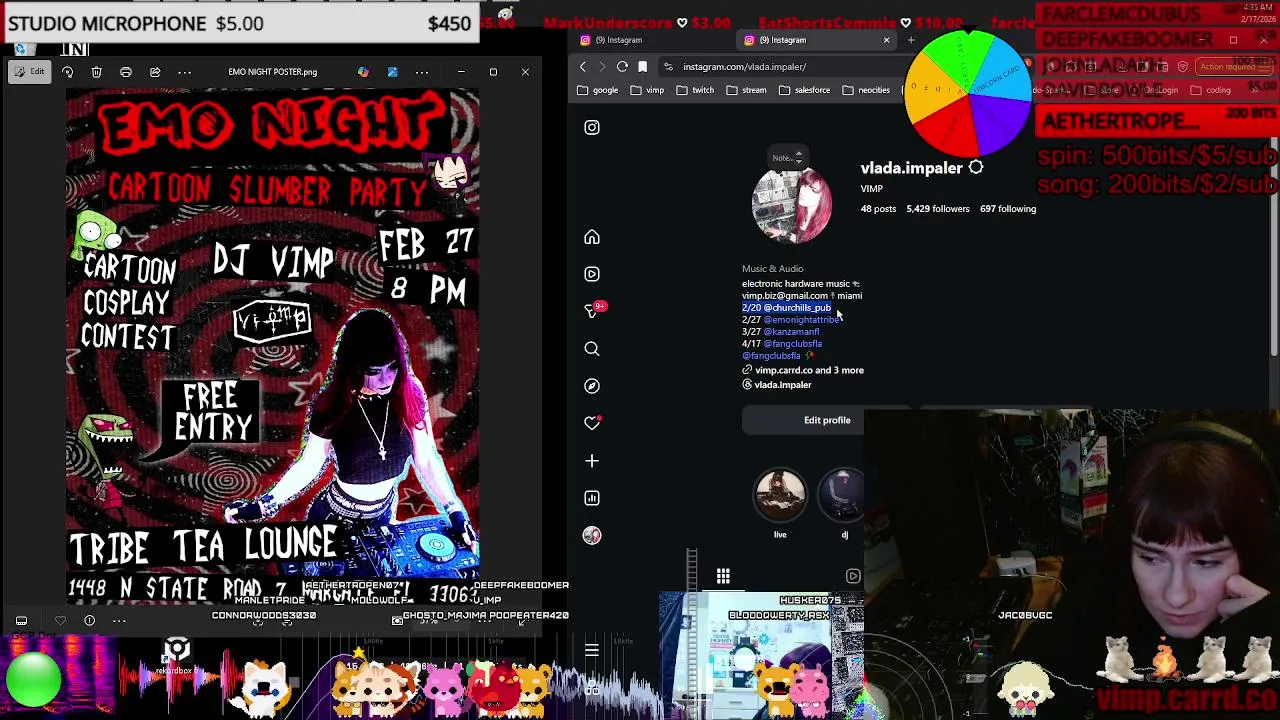Open Instagram Reels from the sidebar

tap(592, 274)
